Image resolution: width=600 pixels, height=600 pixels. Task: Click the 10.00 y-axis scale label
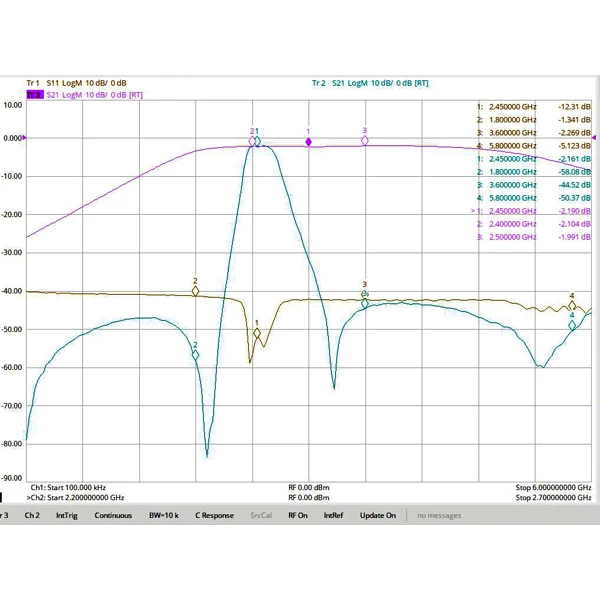[x=13, y=105]
